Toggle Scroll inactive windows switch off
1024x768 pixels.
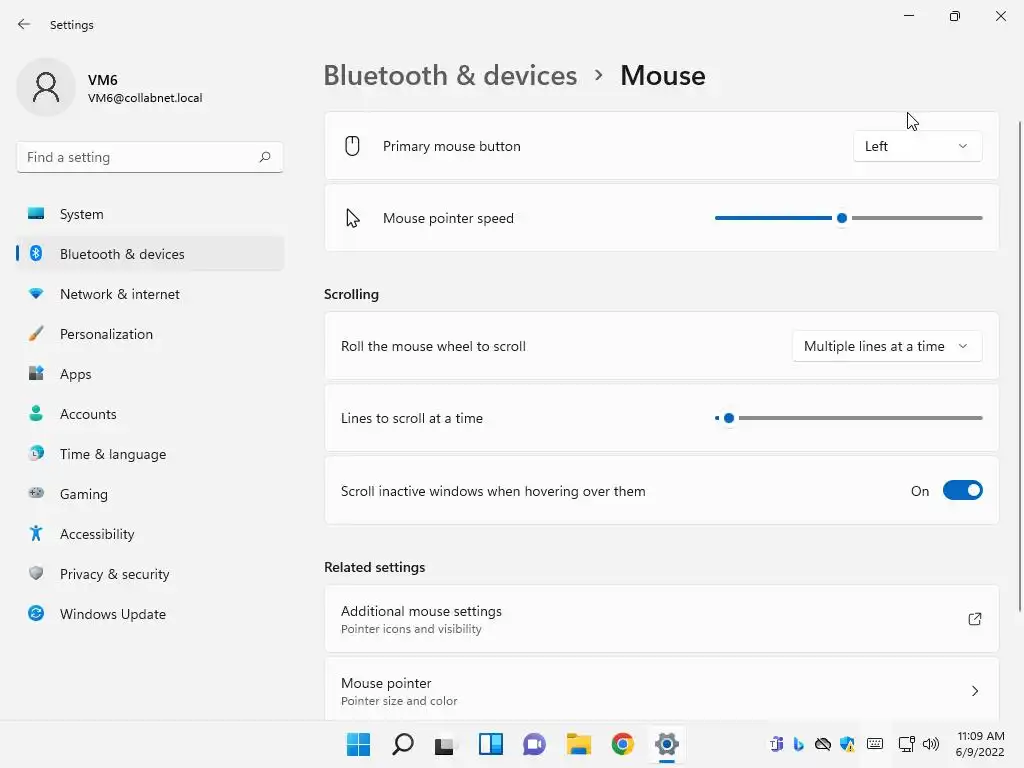click(962, 491)
